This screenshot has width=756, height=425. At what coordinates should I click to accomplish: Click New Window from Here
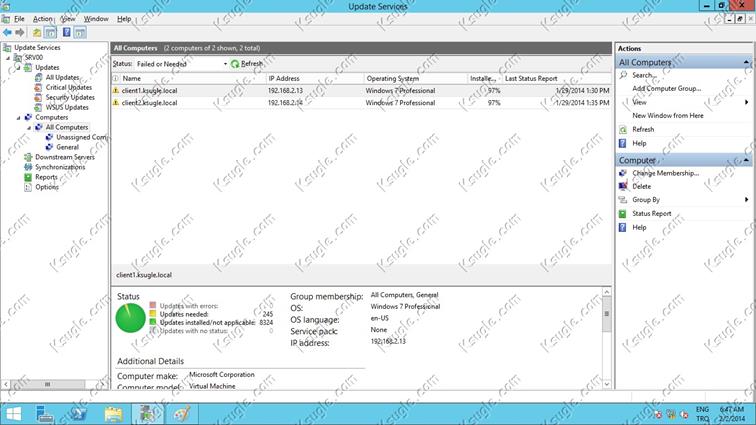[x=667, y=116]
